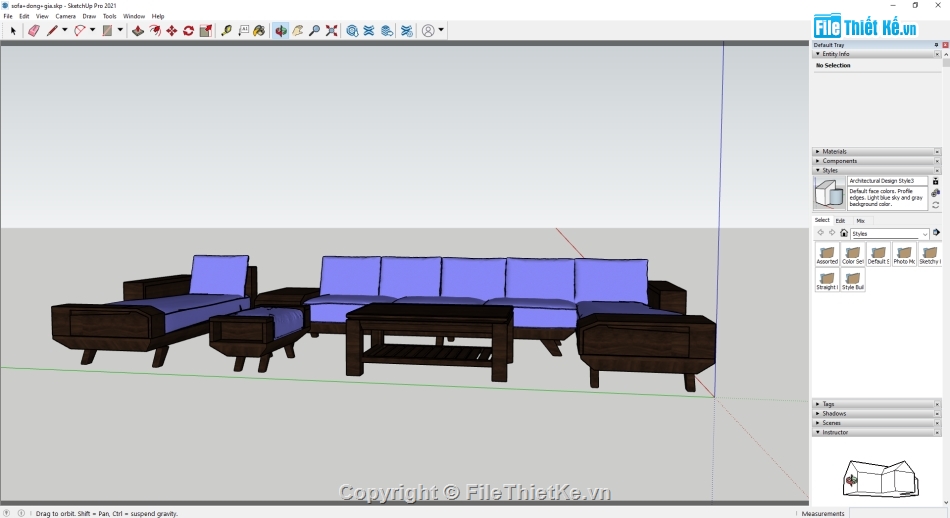950x518 pixels.
Task: Activate the Rotate tool
Action: (x=188, y=30)
